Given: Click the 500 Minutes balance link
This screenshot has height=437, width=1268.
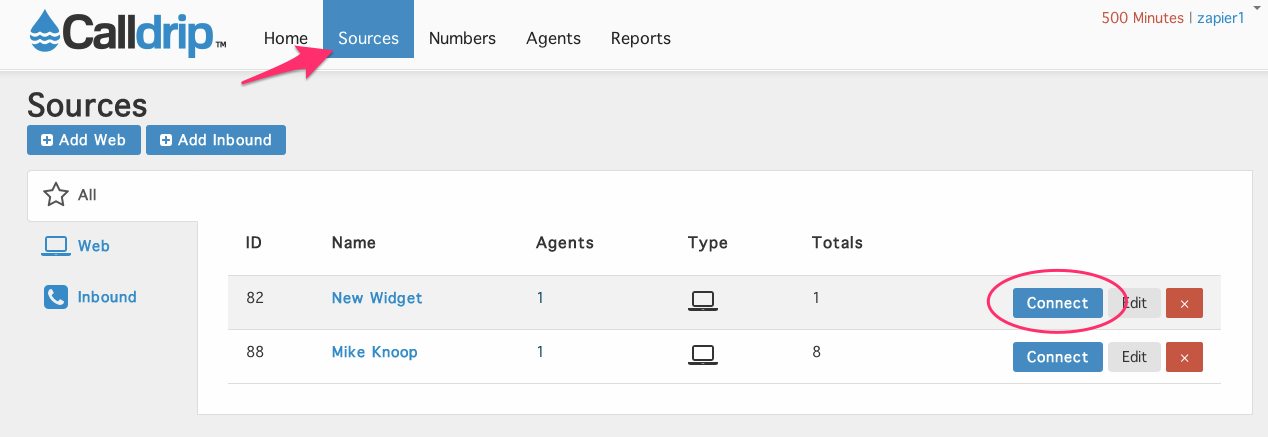Looking at the screenshot, I should tap(1142, 18).
